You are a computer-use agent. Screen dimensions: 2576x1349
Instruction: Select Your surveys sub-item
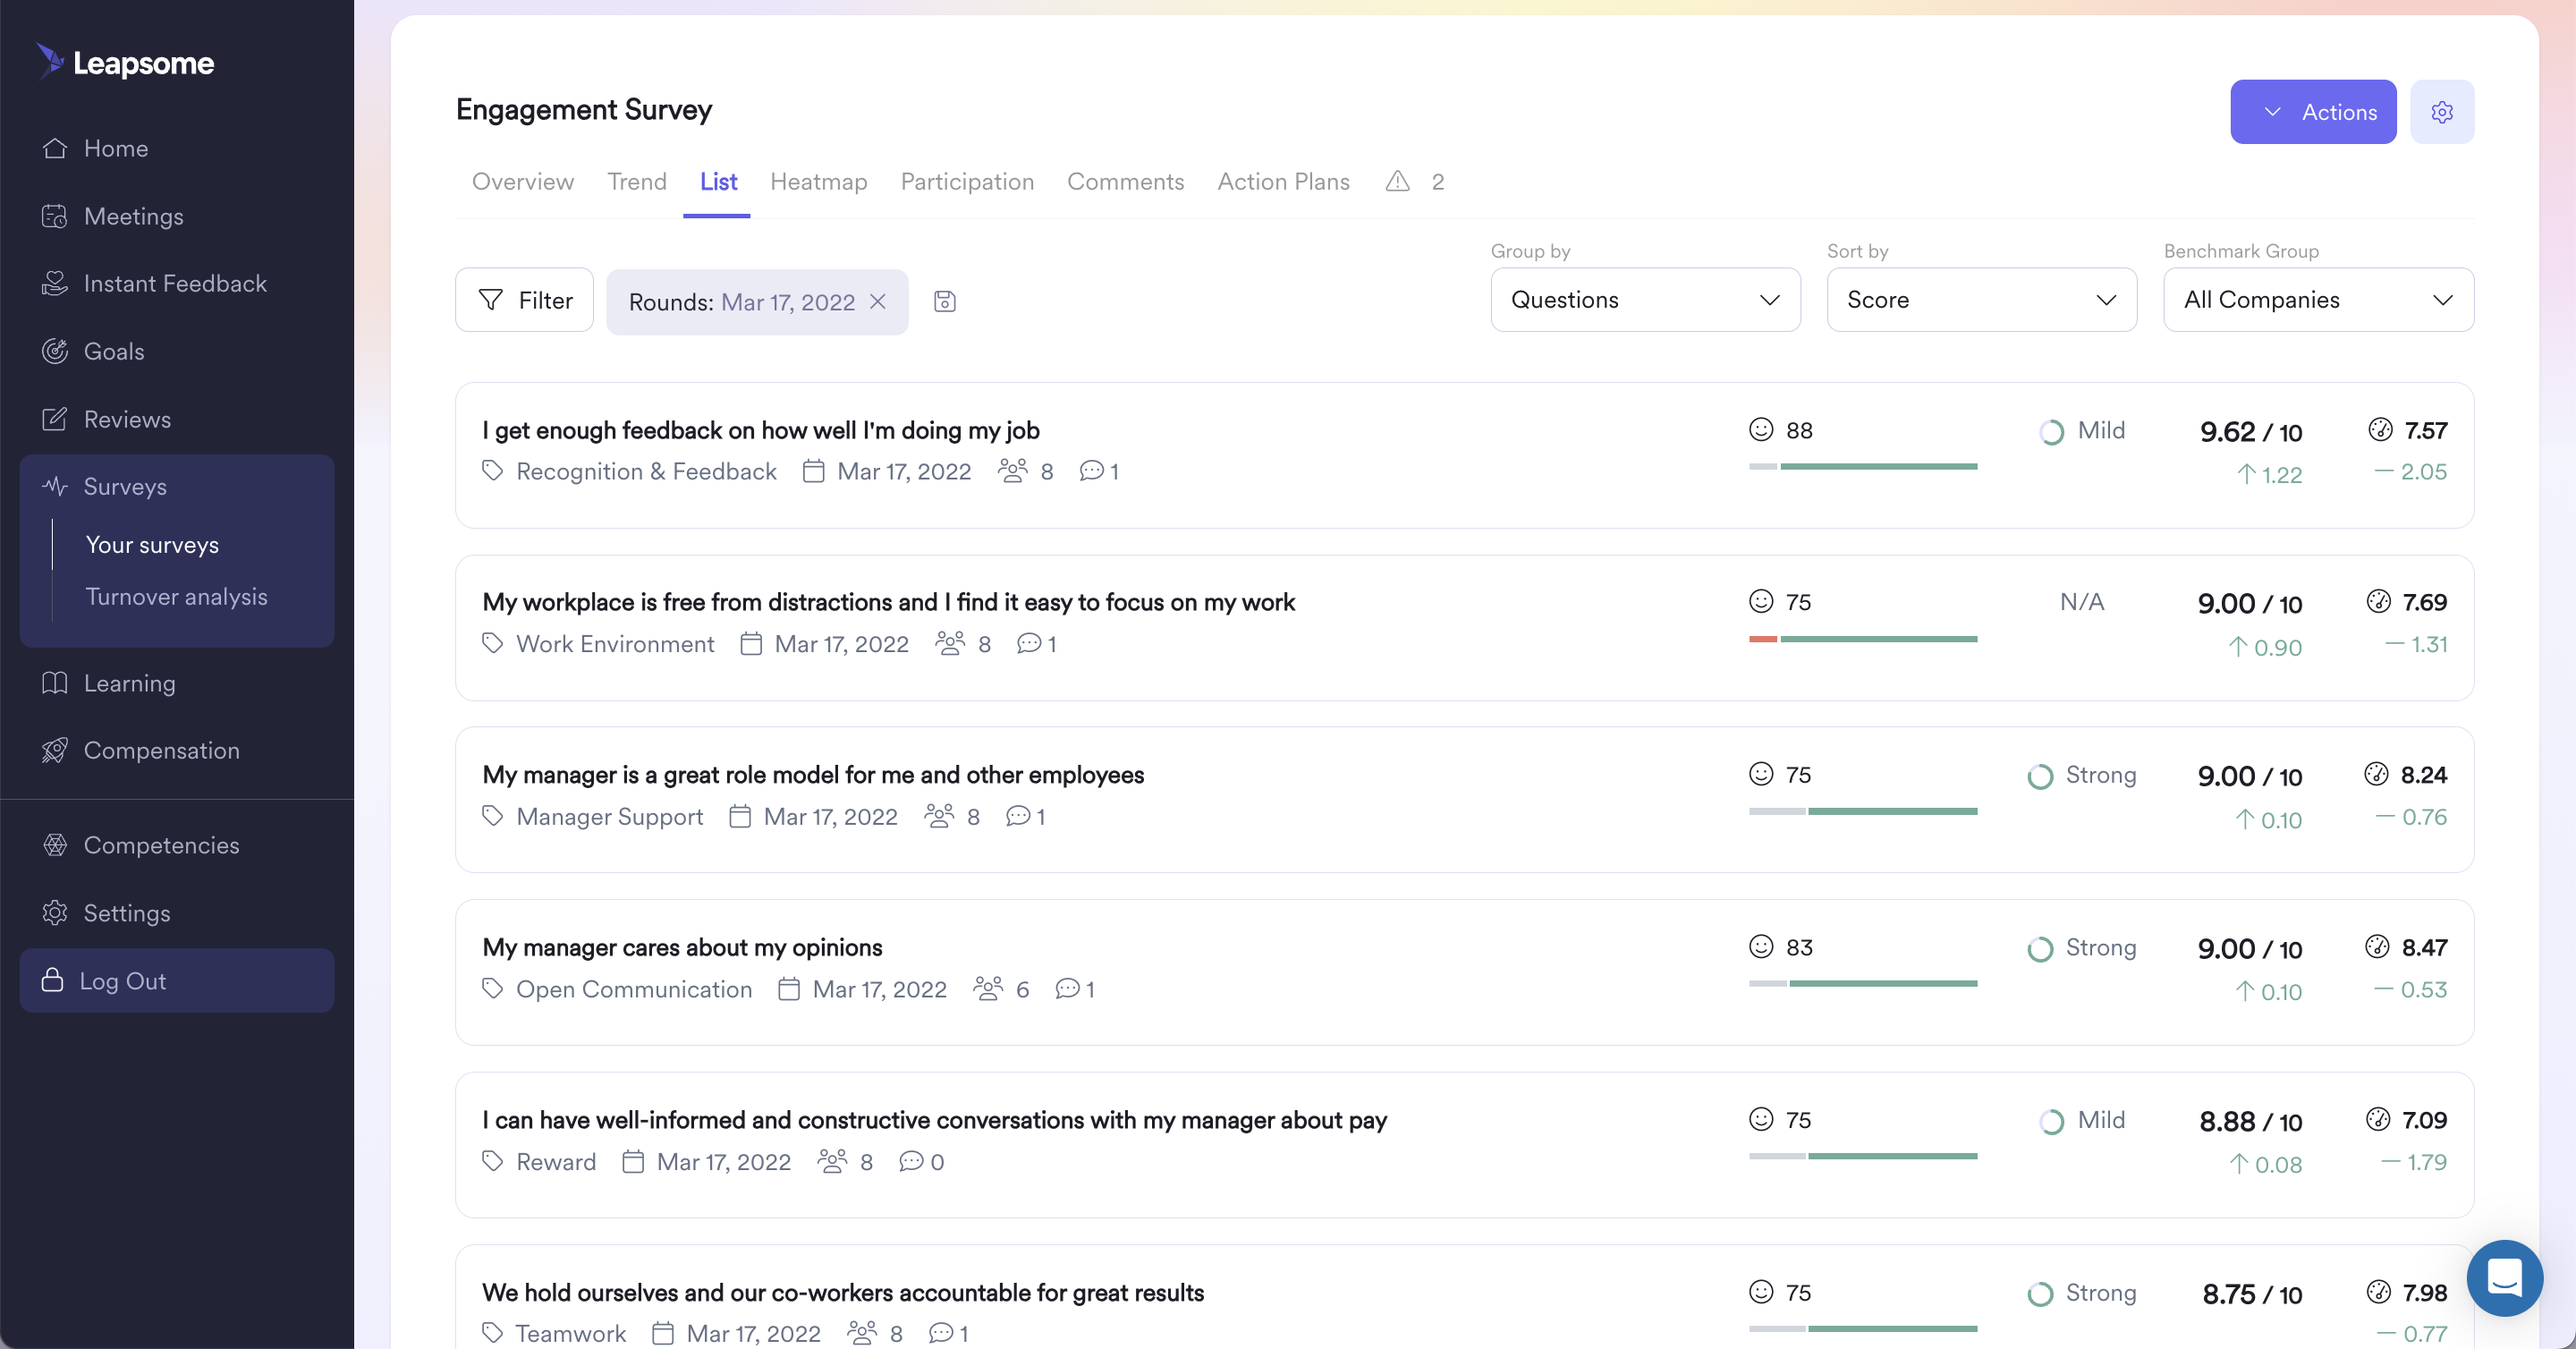click(152, 545)
